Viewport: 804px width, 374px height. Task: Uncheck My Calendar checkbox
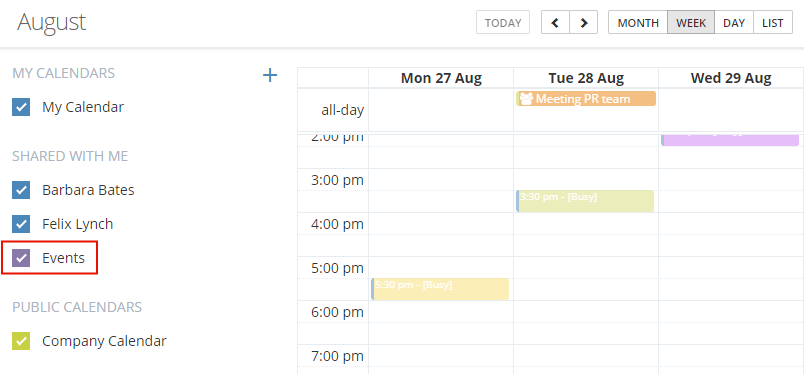pyautogui.click(x=21, y=107)
